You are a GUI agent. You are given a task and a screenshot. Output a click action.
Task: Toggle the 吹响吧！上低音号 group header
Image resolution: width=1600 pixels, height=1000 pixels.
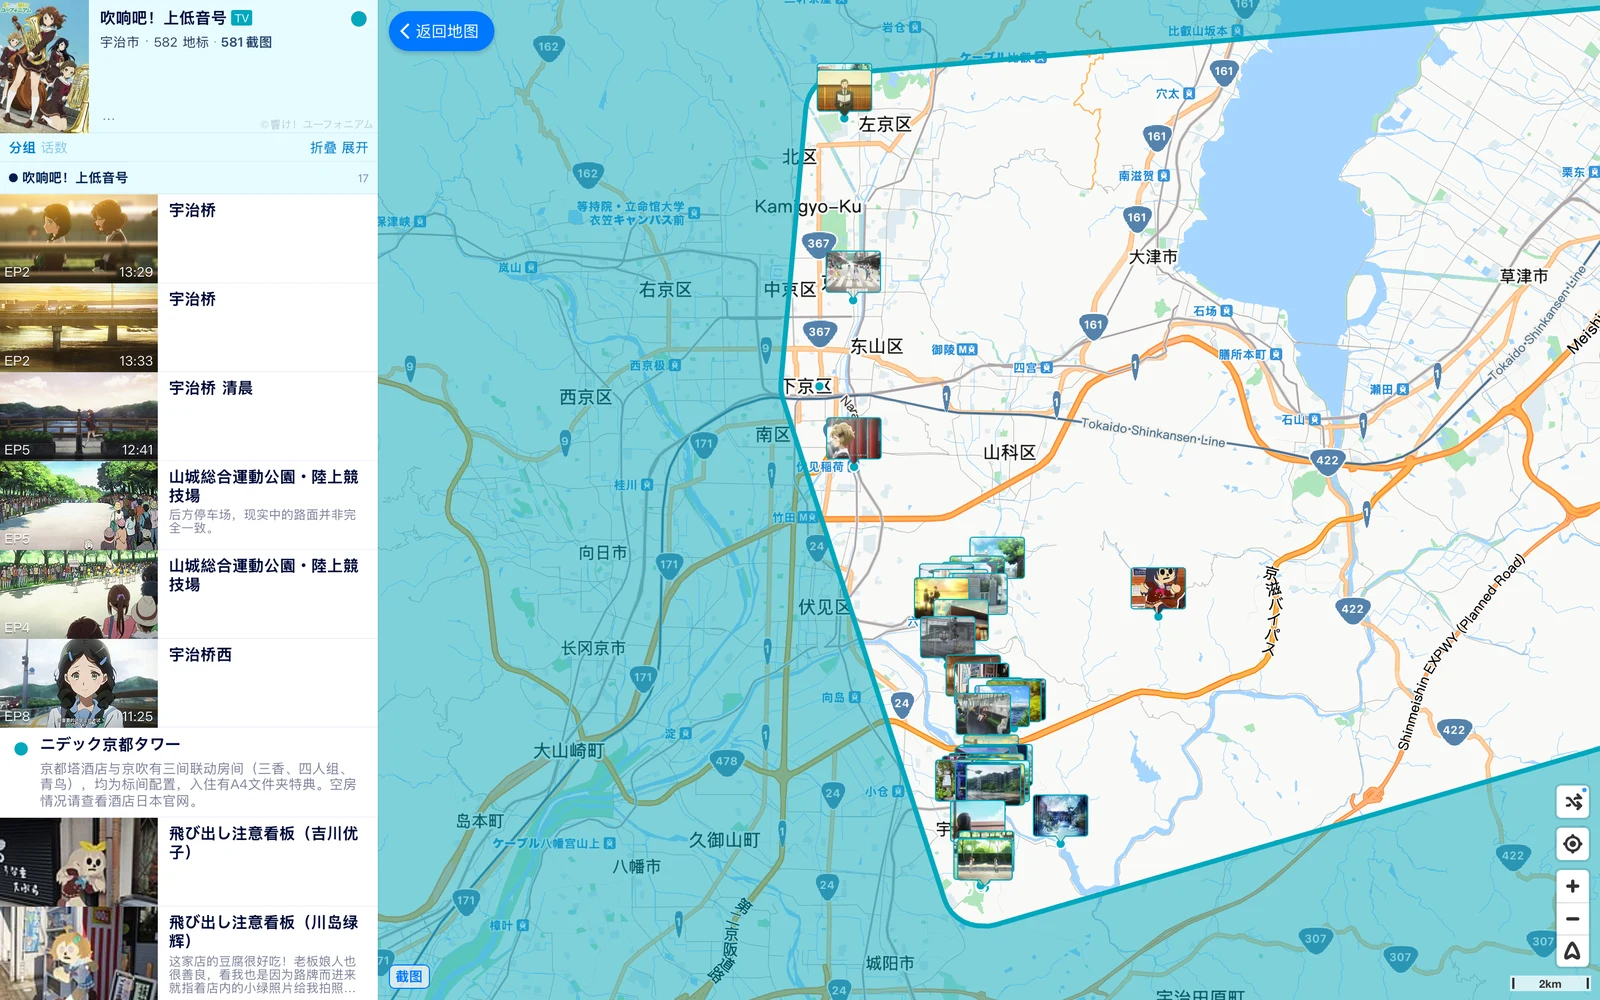pyautogui.click(x=189, y=178)
